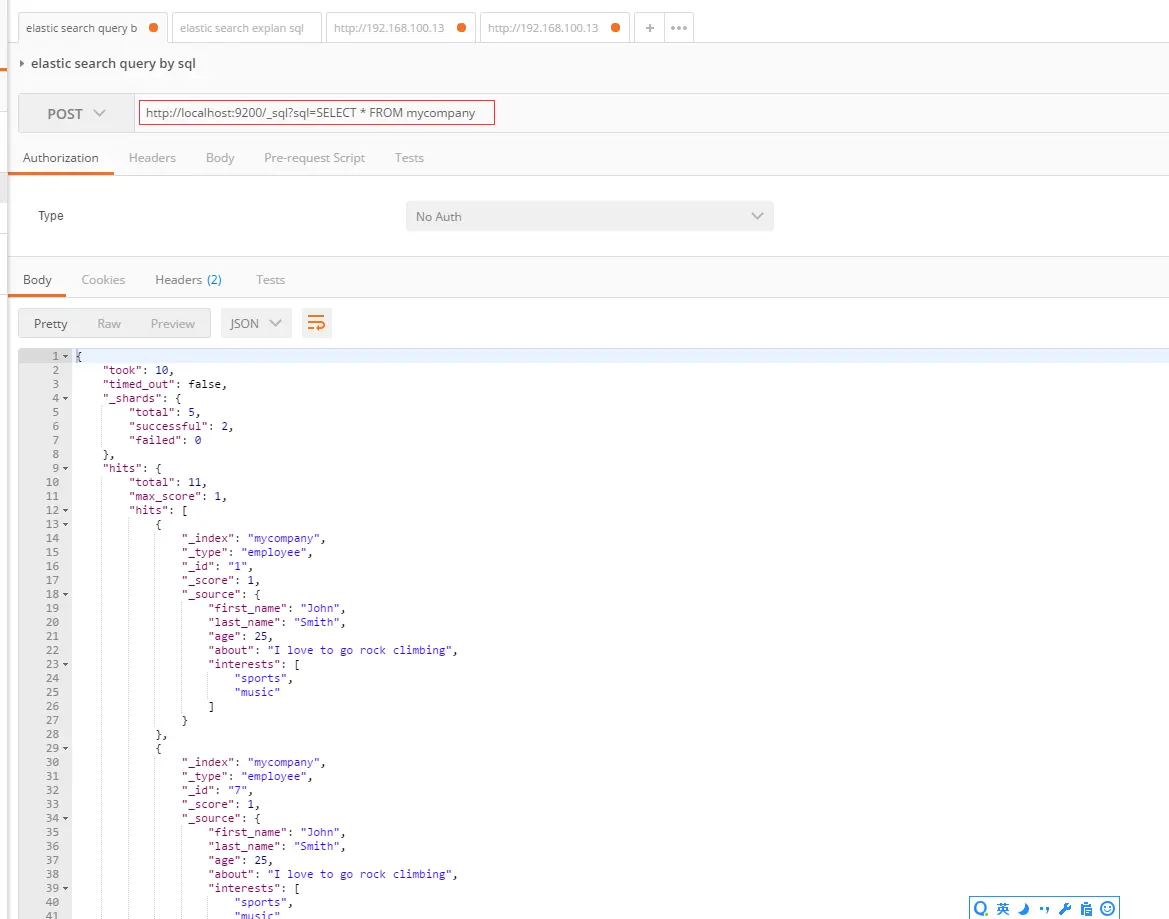
Task: Click "music" value on line 25
Action: click(257, 692)
